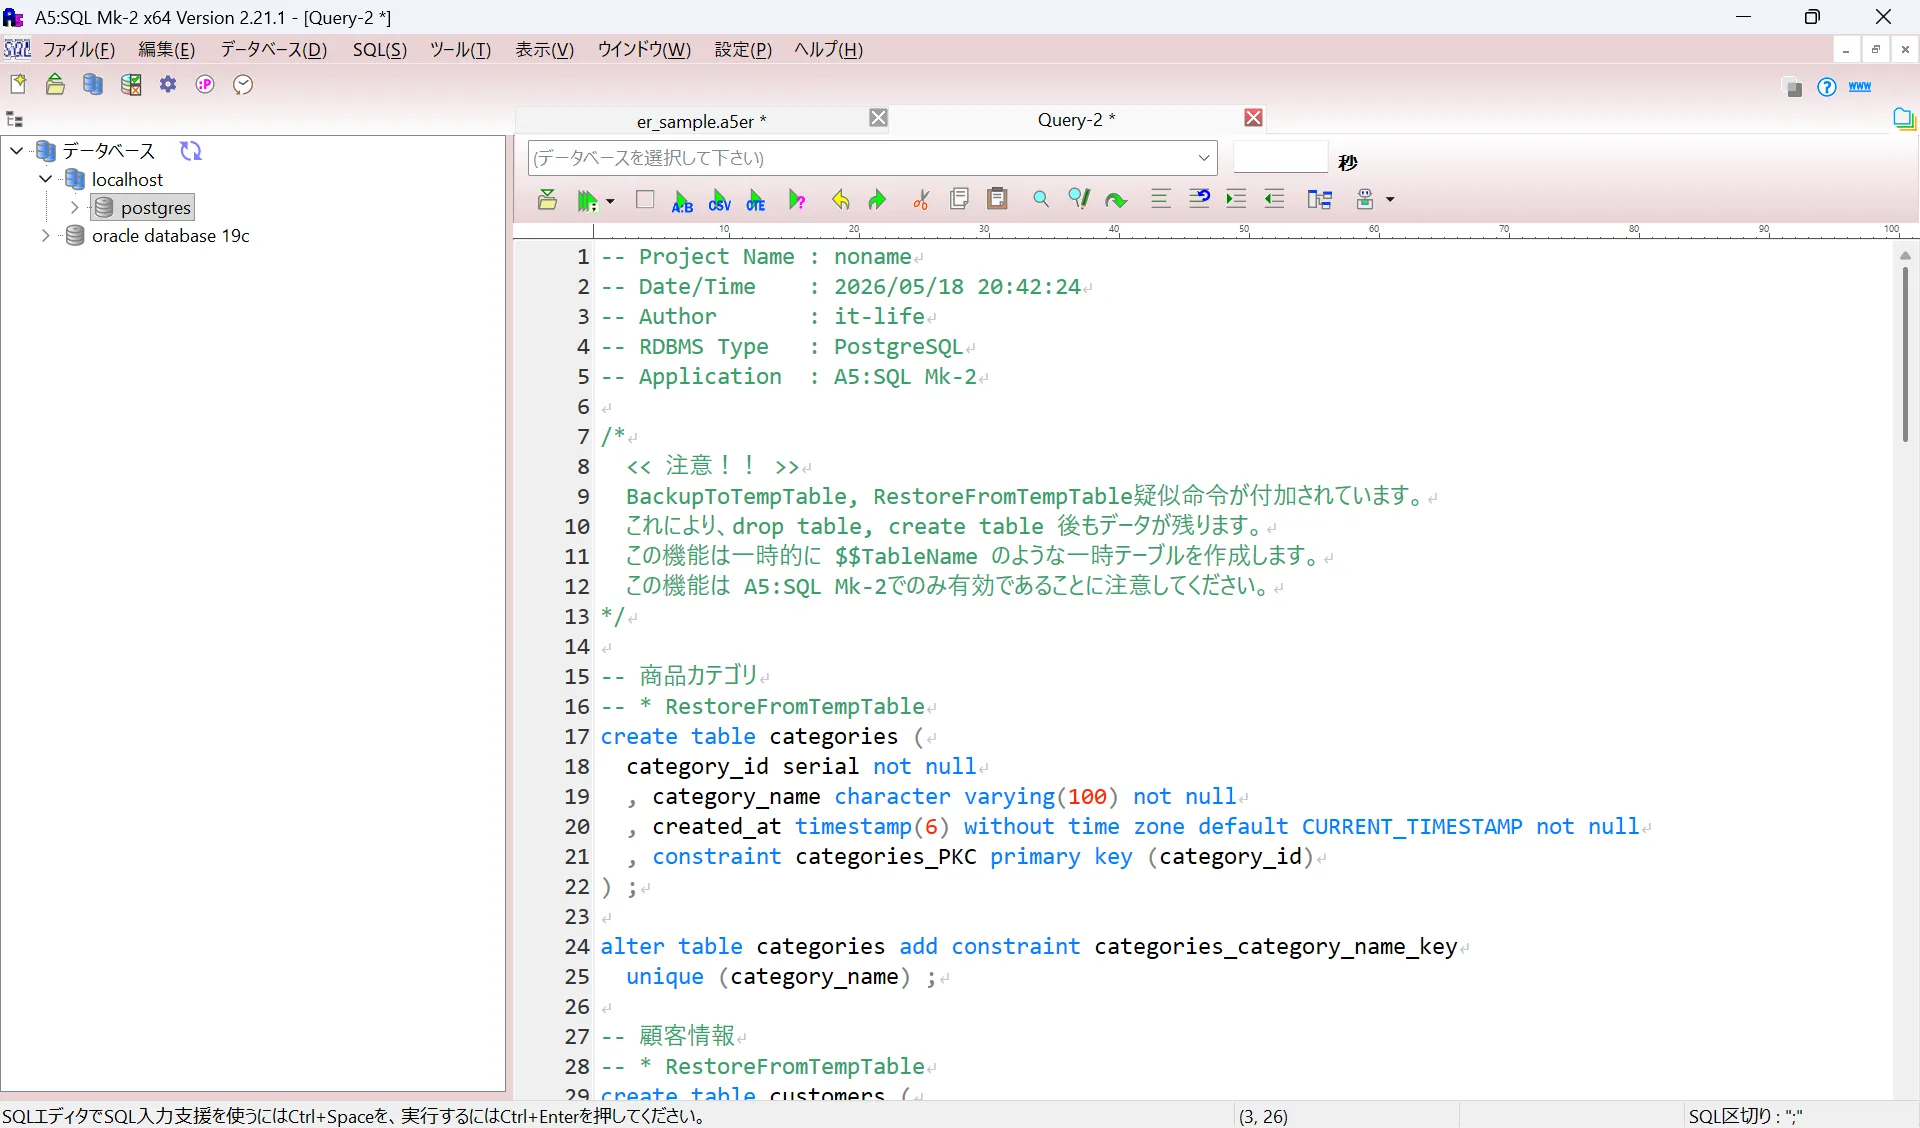Open options with the purple gear icon
The image size is (1920, 1128).
click(168, 85)
